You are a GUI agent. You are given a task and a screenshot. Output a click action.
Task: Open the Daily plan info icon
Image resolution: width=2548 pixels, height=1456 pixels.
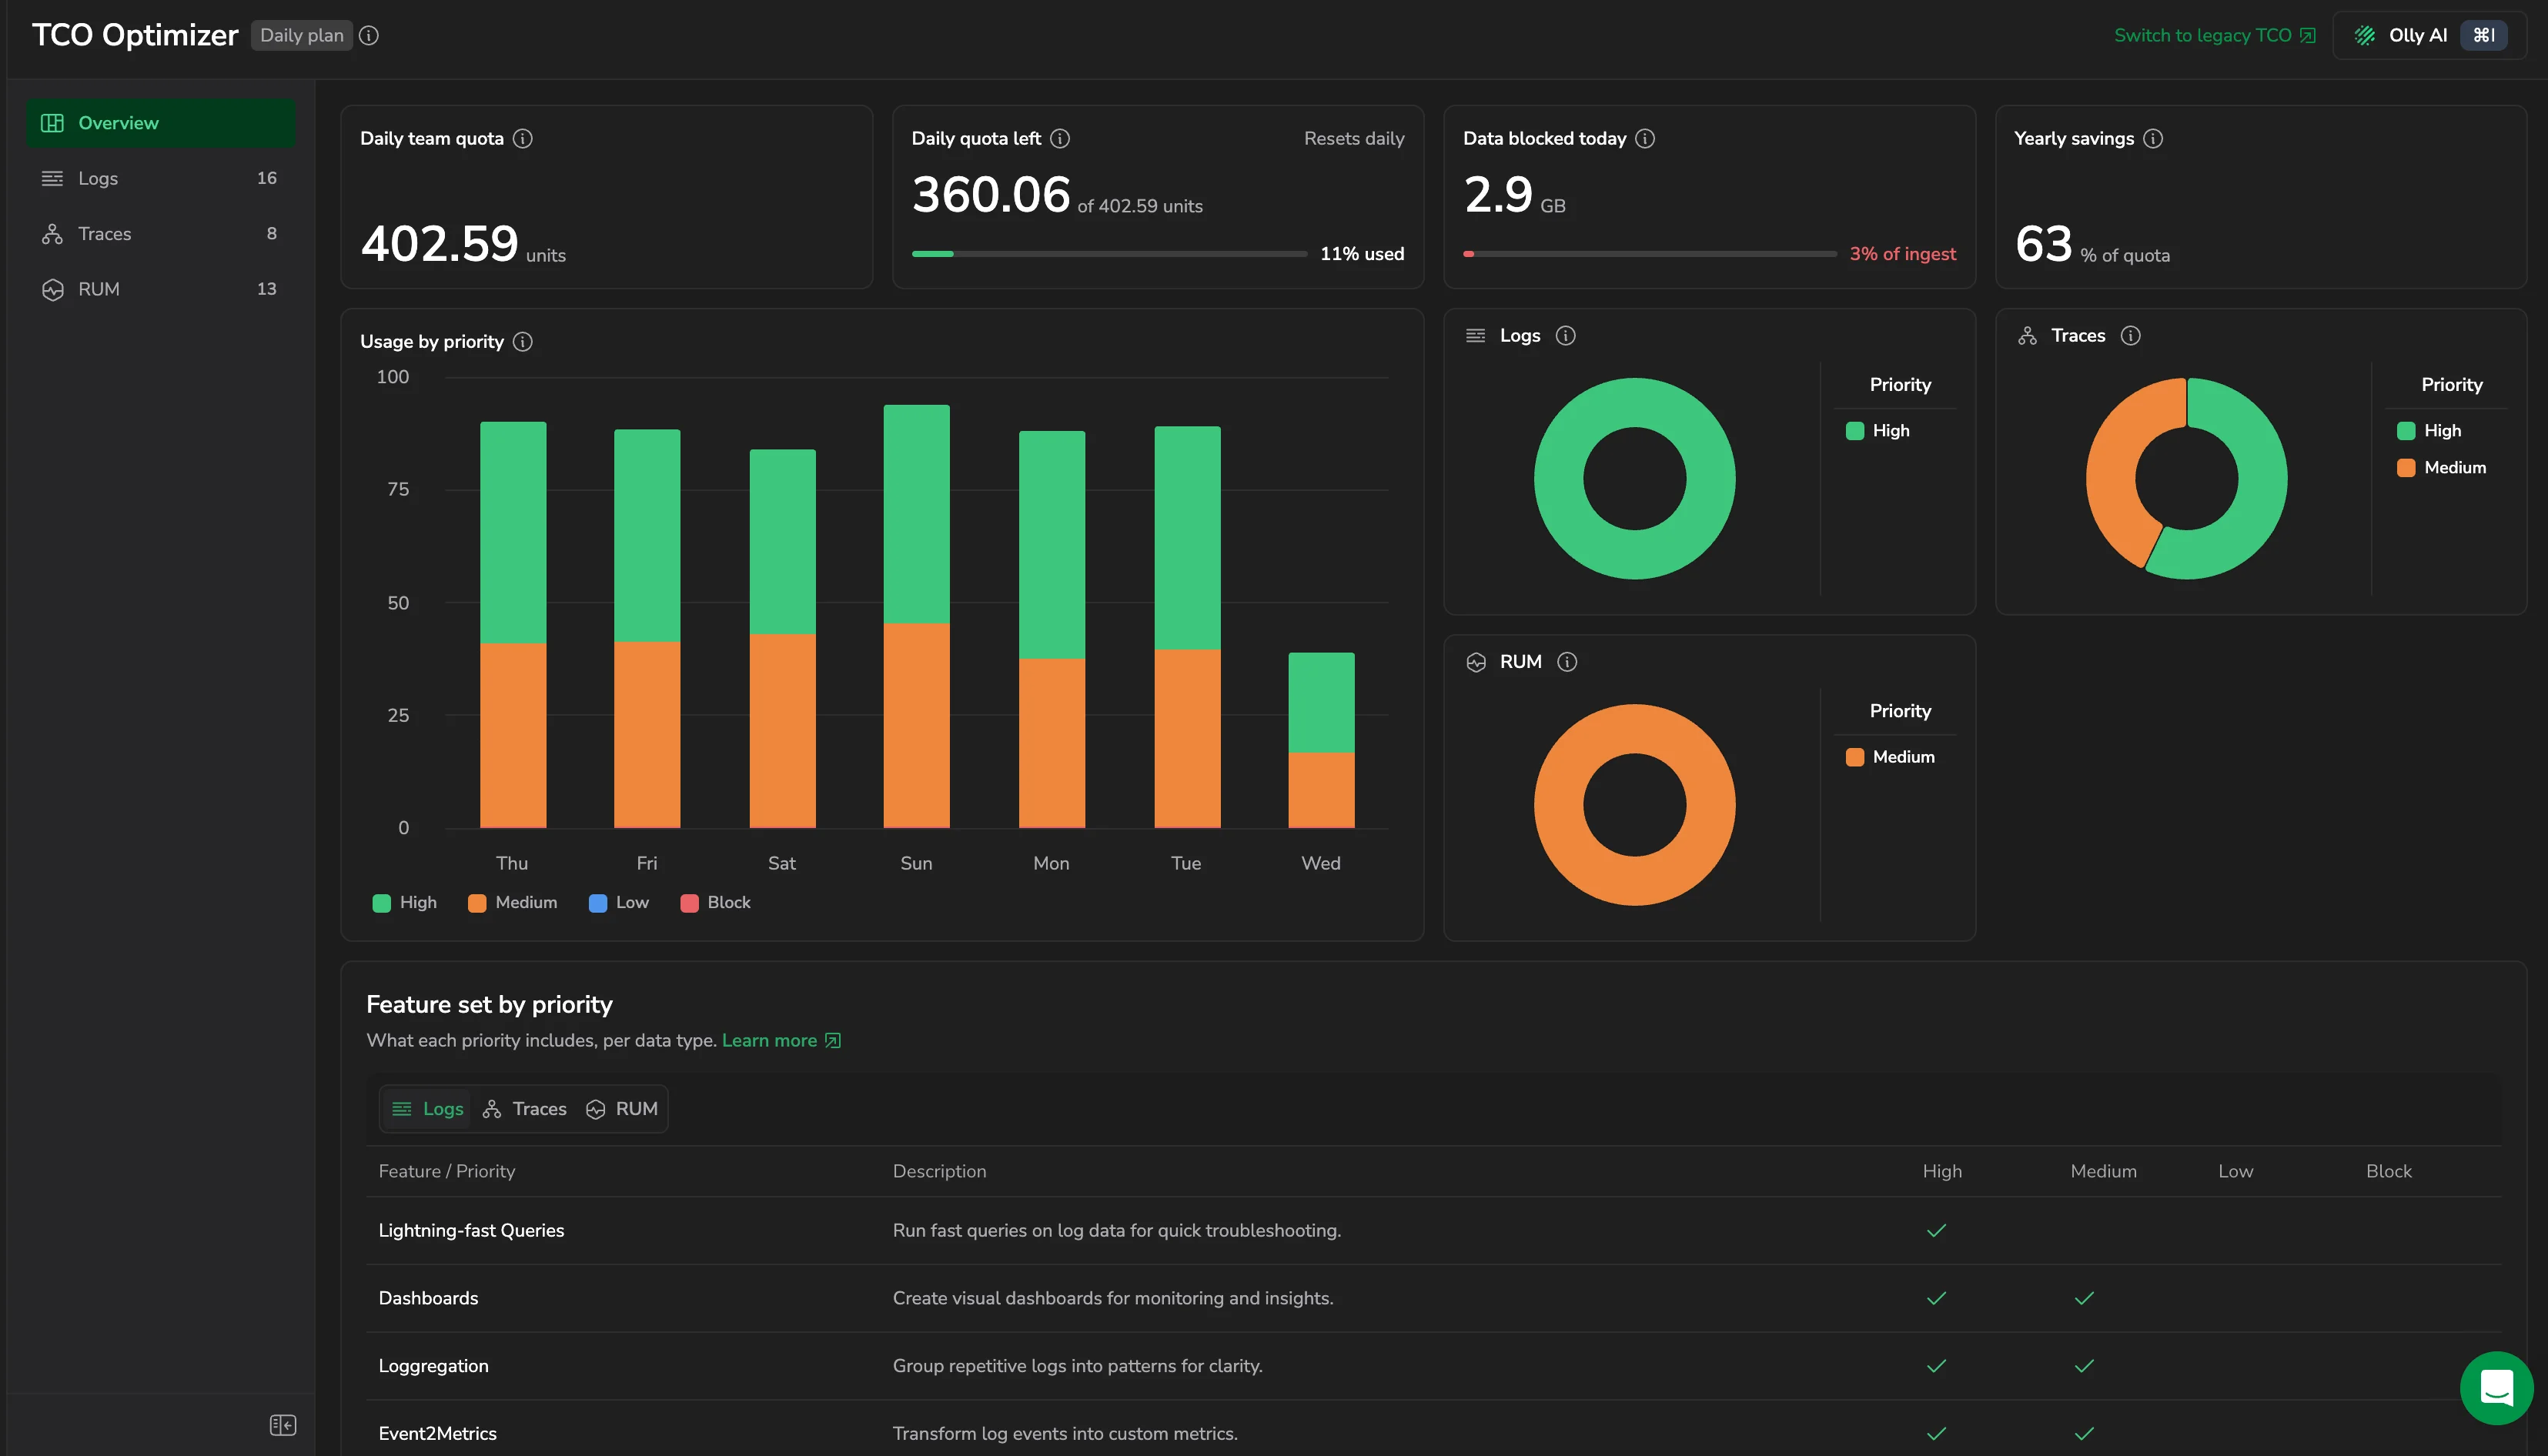click(369, 35)
